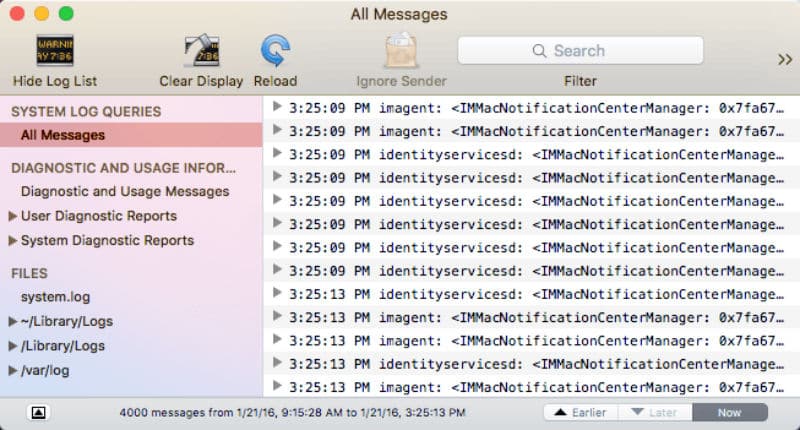Viewport: 800px width, 430px height.
Task: Expand System Diagnostic Reports
Action: [x=13, y=241]
